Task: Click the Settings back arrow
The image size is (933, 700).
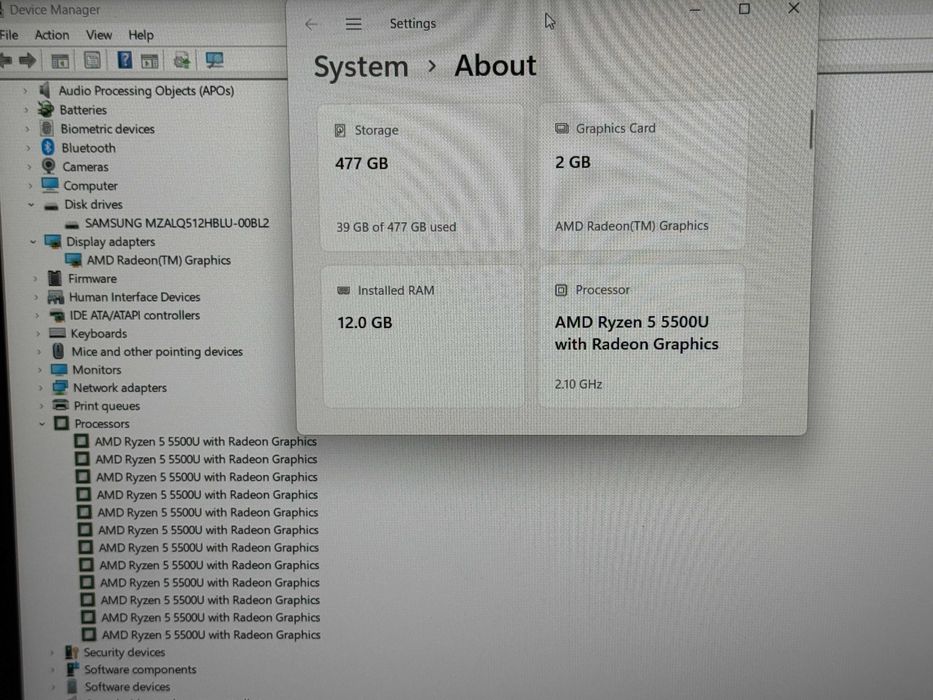Action: [311, 24]
